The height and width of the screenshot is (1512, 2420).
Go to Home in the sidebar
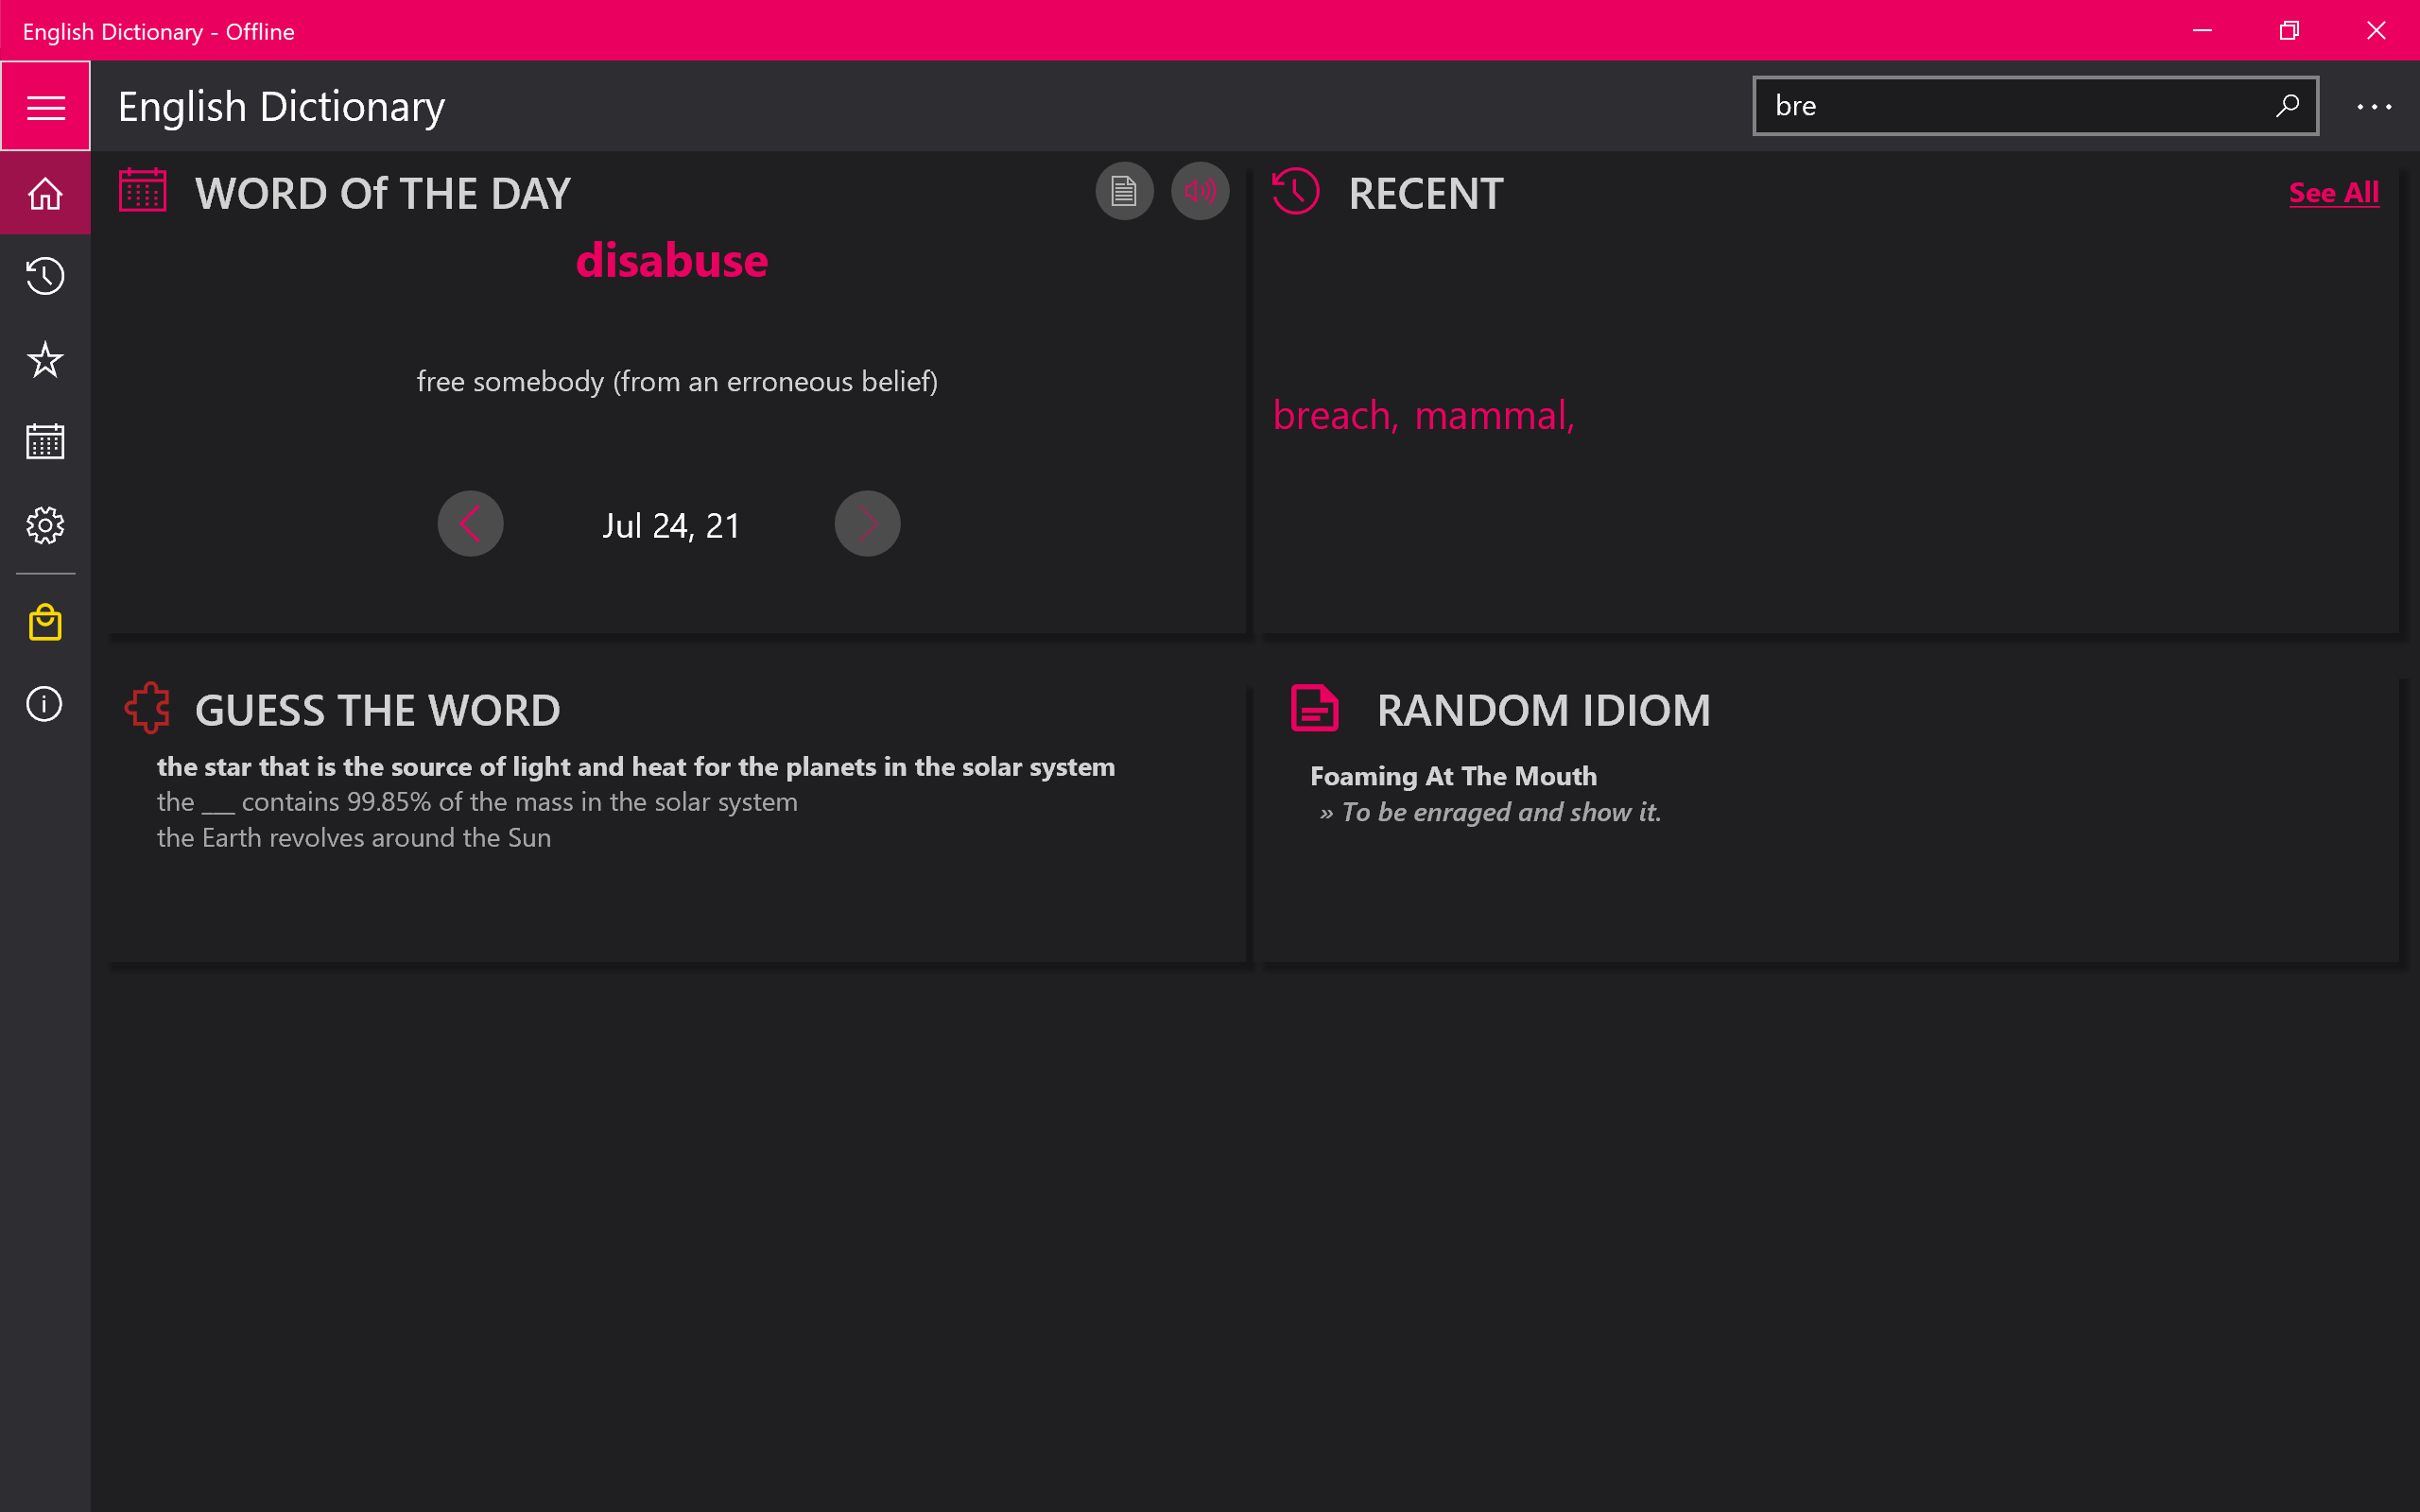45,193
